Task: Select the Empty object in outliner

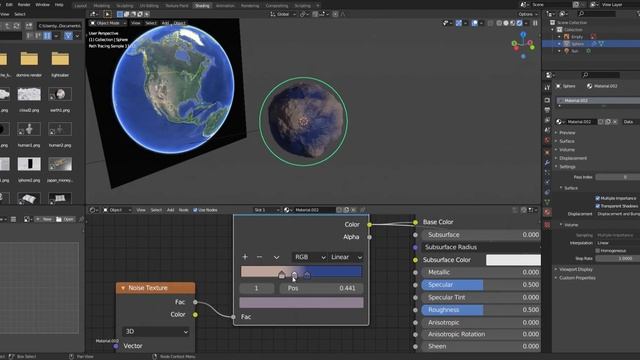Action: 577,37
